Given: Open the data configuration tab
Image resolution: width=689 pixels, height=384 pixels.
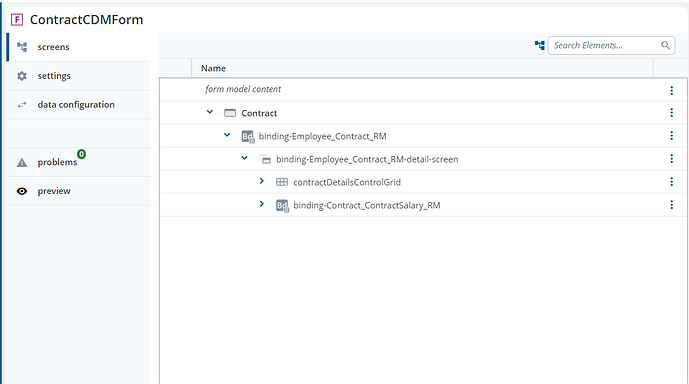Looking at the screenshot, I should coord(79,105).
